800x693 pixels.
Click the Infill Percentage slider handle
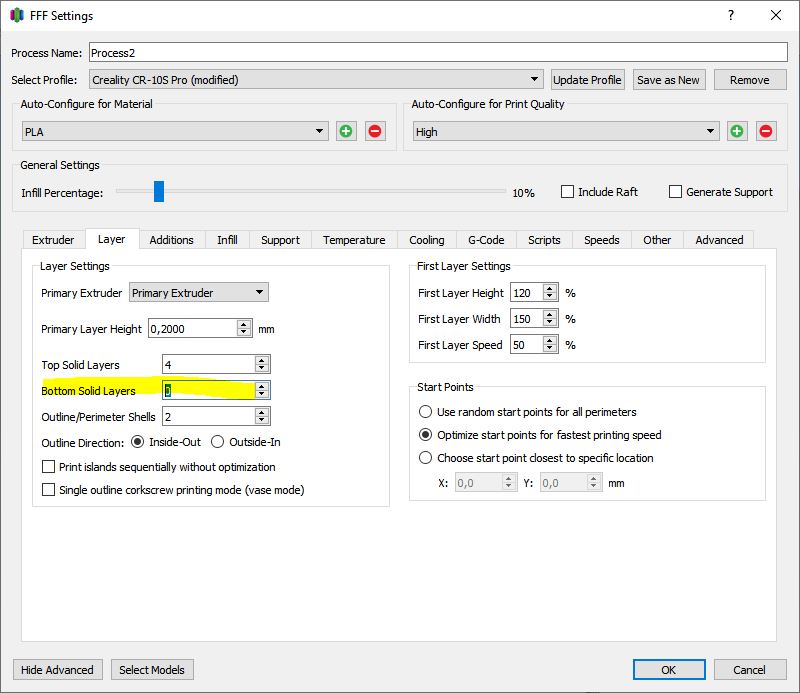pos(159,191)
